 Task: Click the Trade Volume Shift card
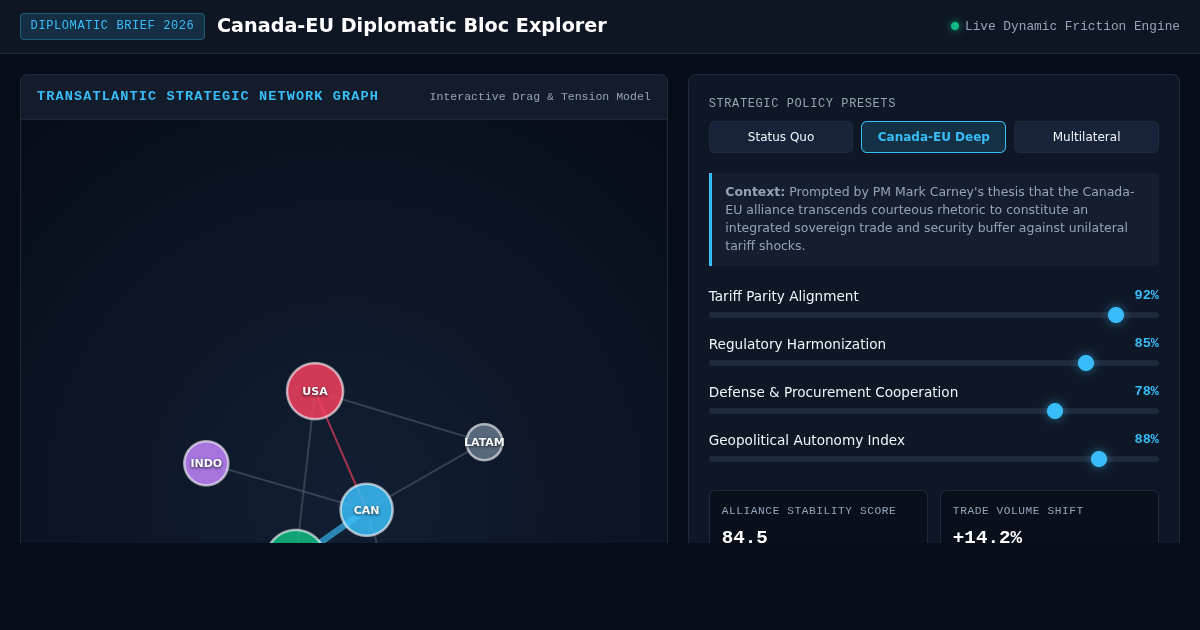(x=1049, y=517)
